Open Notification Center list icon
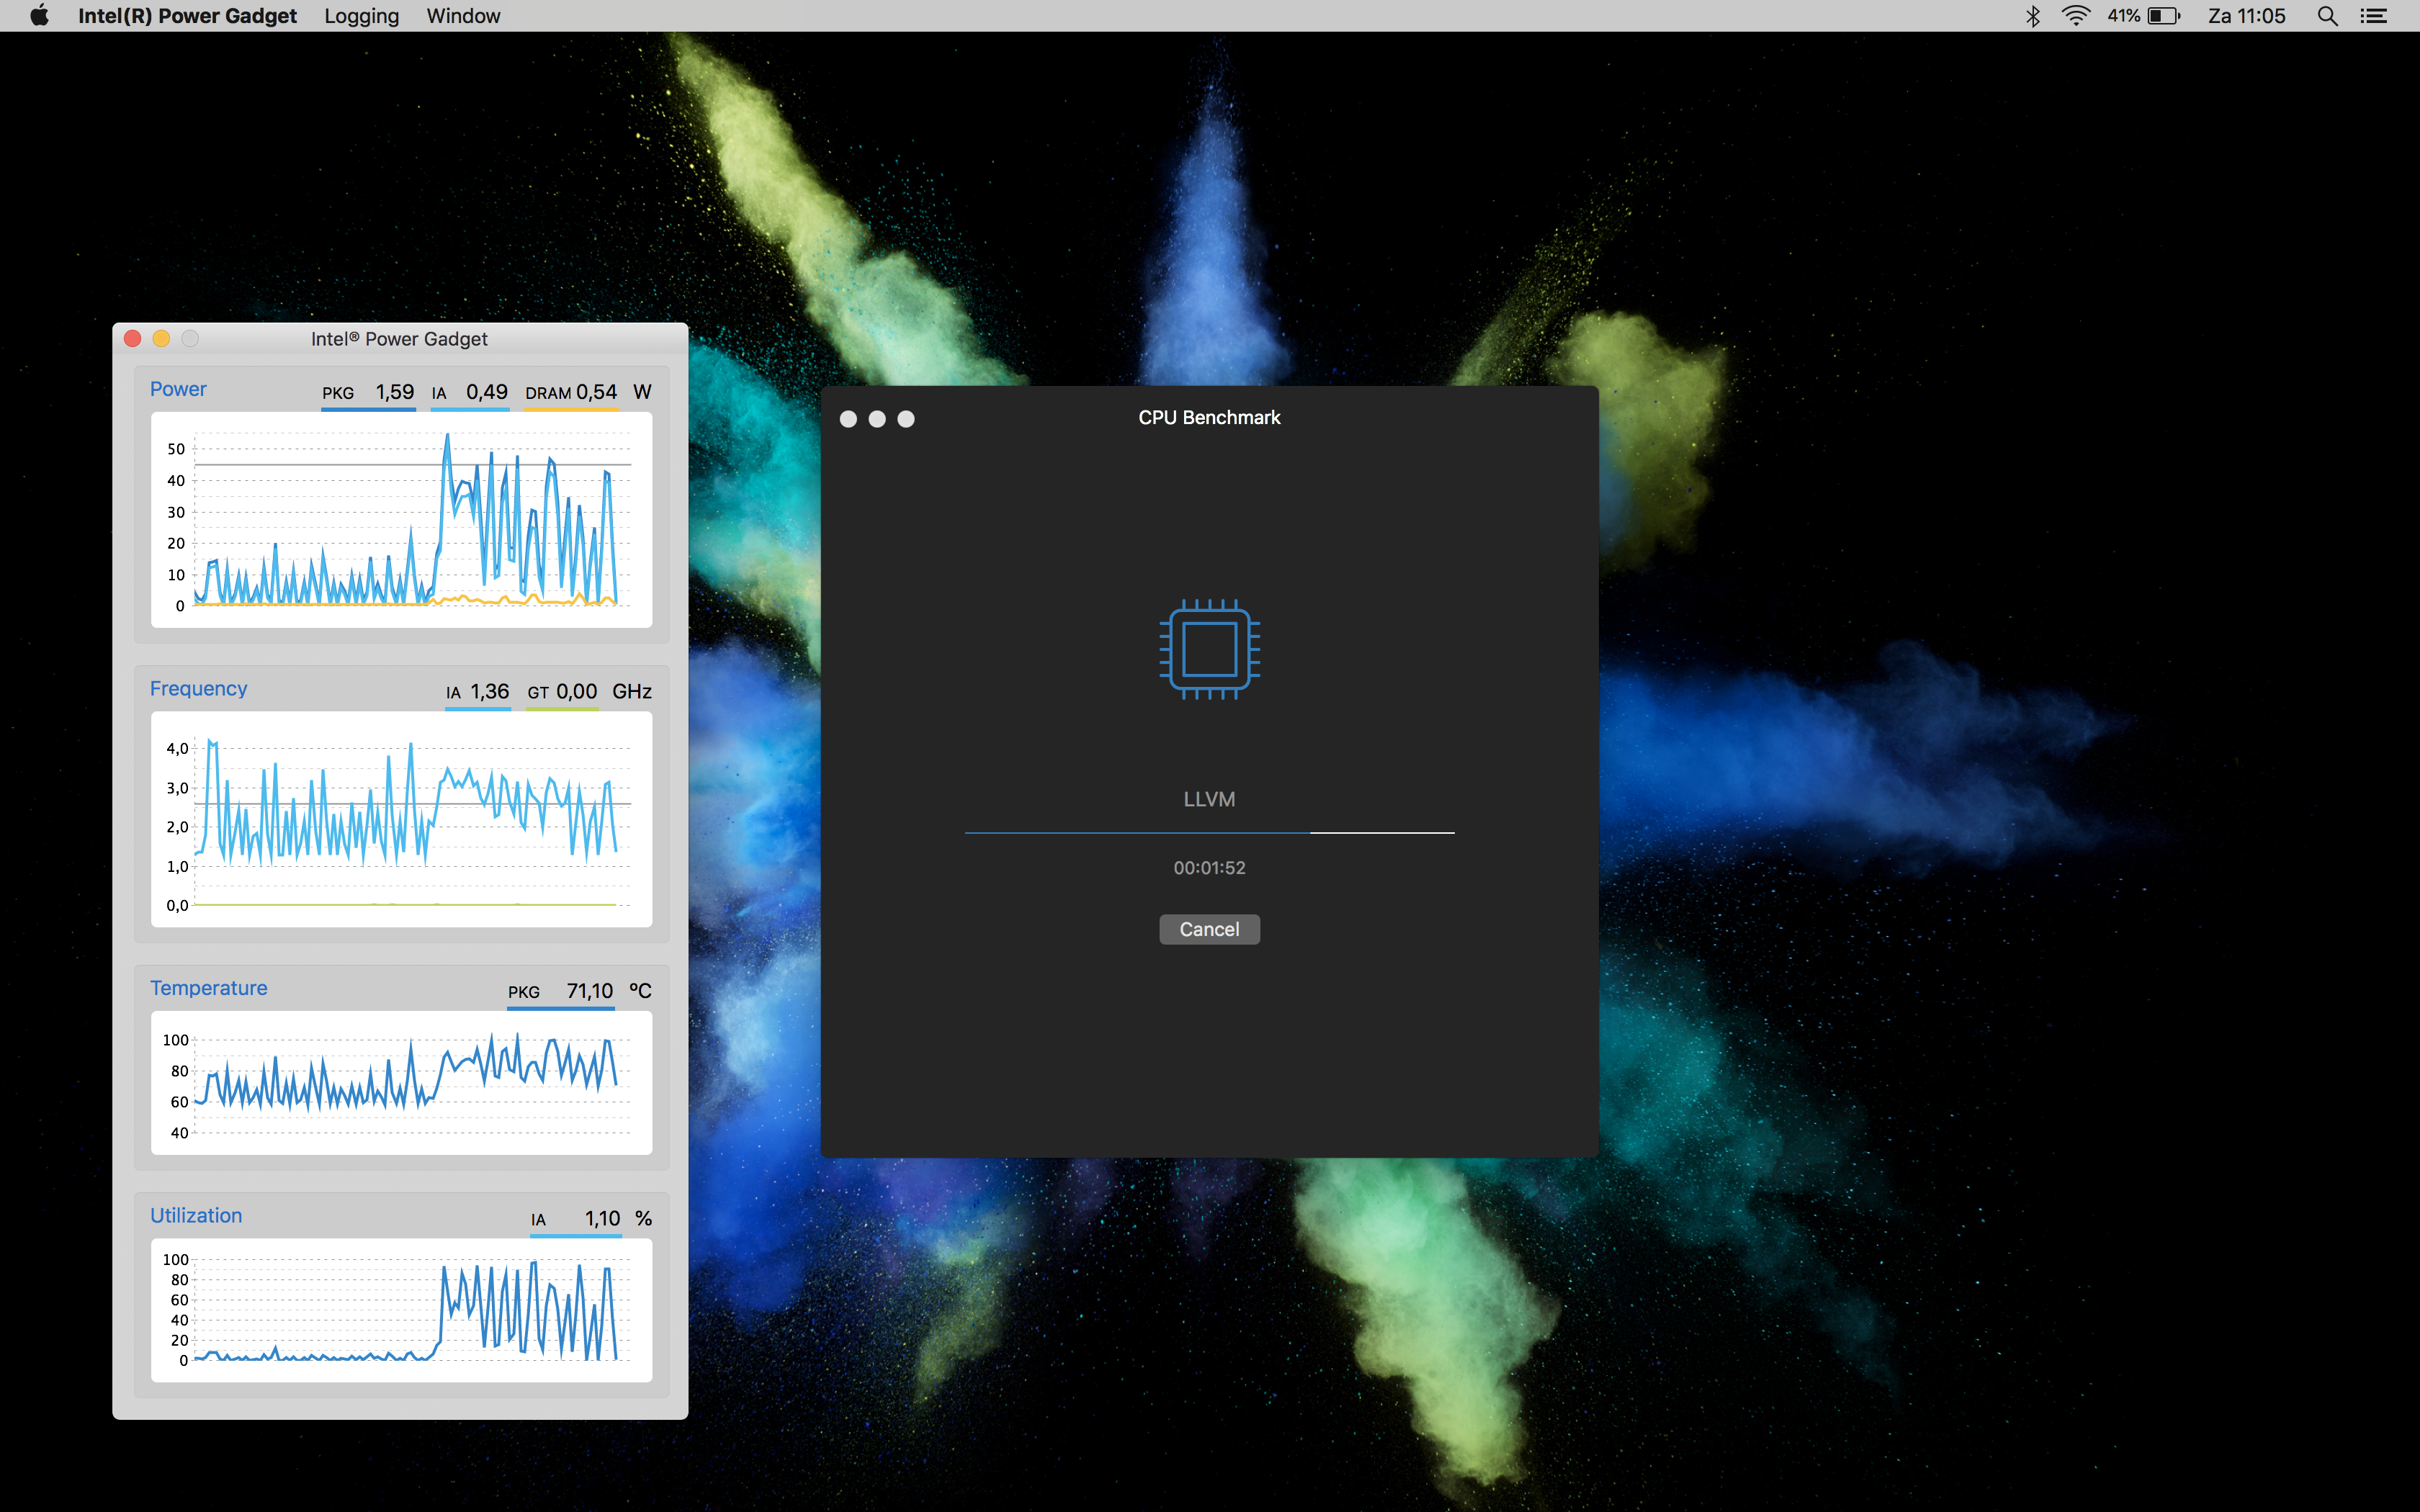 point(2374,16)
